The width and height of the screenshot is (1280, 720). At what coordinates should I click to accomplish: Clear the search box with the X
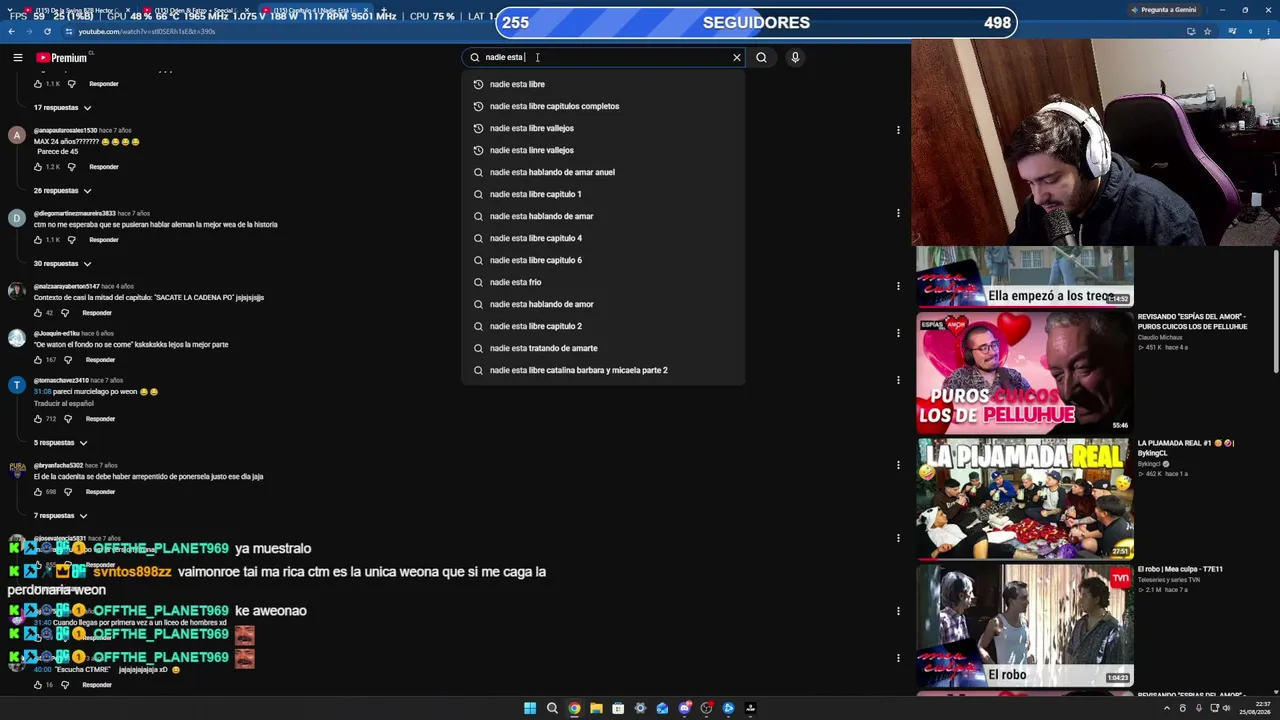(x=737, y=58)
